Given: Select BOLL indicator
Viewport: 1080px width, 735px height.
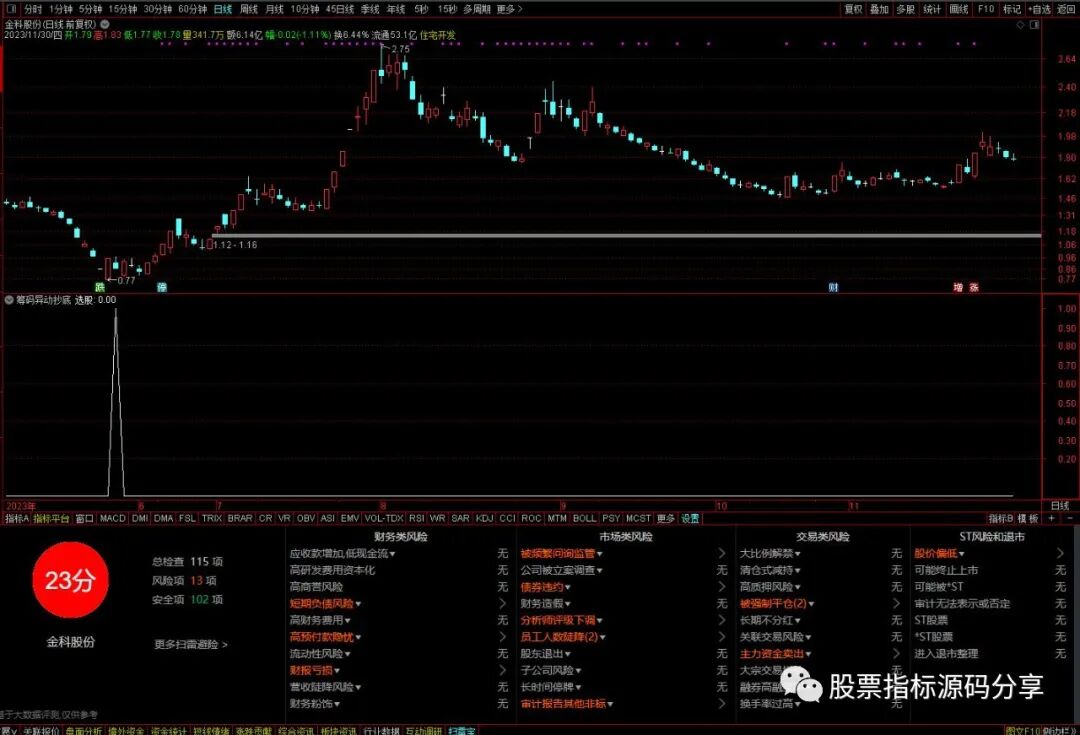Looking at the screenshot, I should coord(584,518).
